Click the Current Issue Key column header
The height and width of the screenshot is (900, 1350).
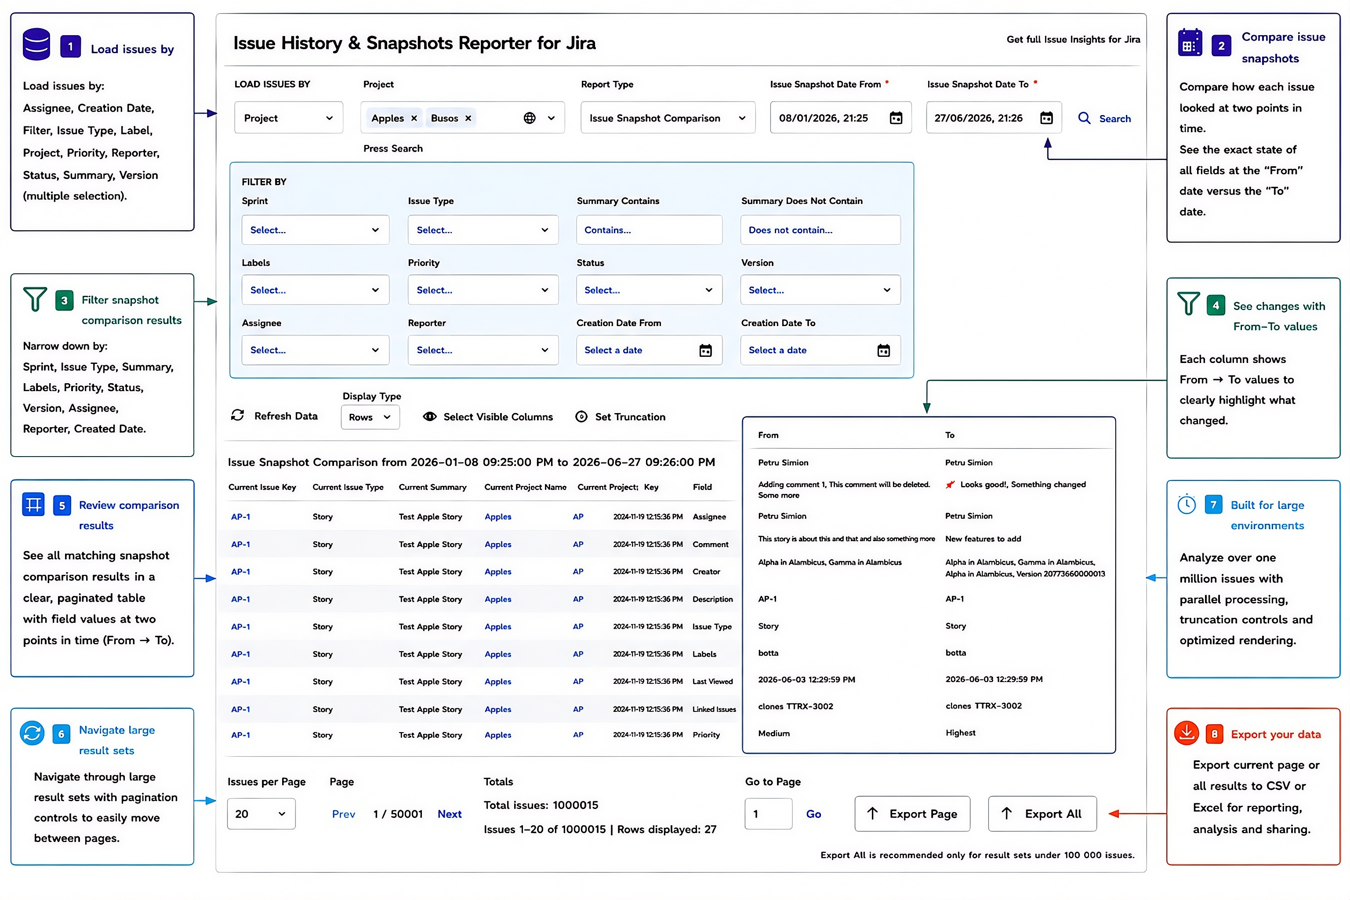click(262, 487)
